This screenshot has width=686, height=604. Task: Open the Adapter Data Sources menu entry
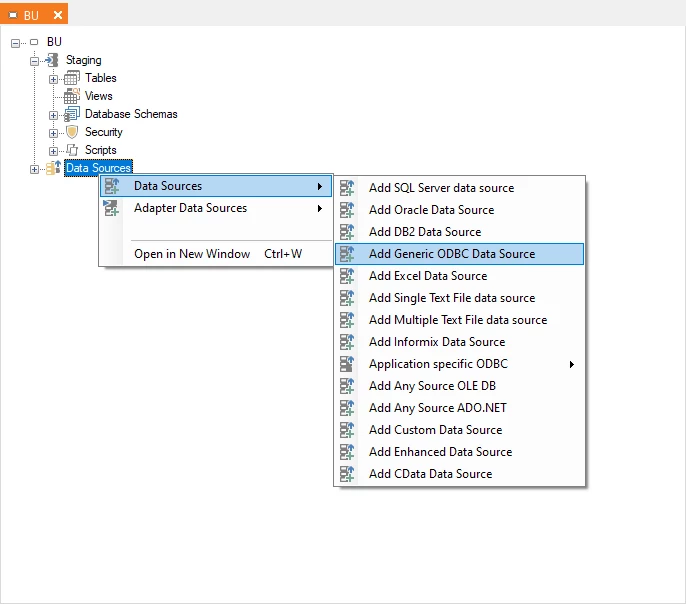216,208
